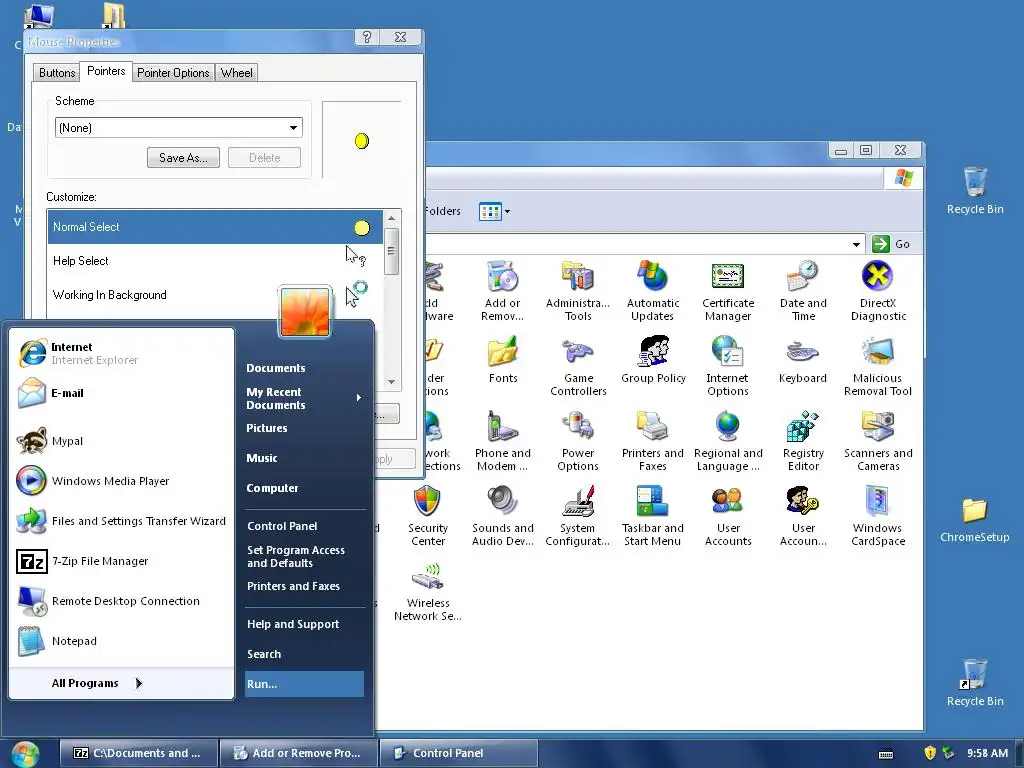Click the Mouse Properties help button
1024x768 pixels.
(366, 37)
